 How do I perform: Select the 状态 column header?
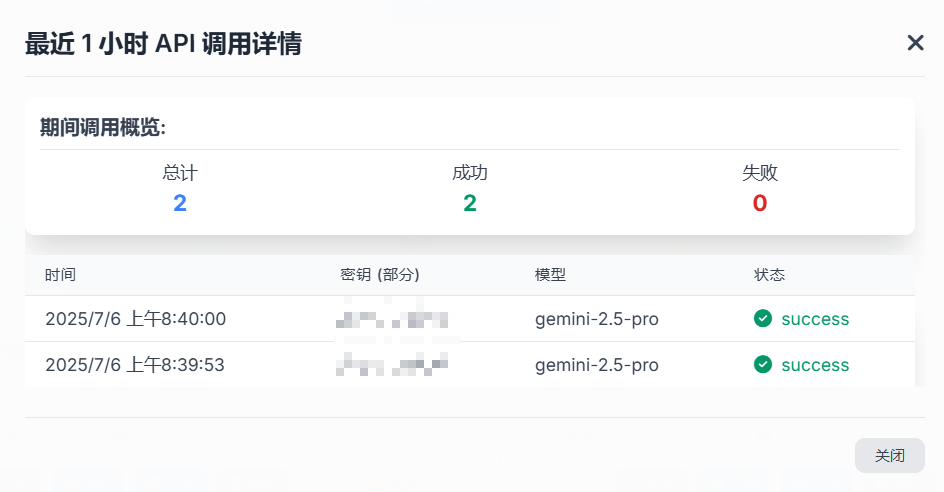pyautogui.click(x=769, y=275)
